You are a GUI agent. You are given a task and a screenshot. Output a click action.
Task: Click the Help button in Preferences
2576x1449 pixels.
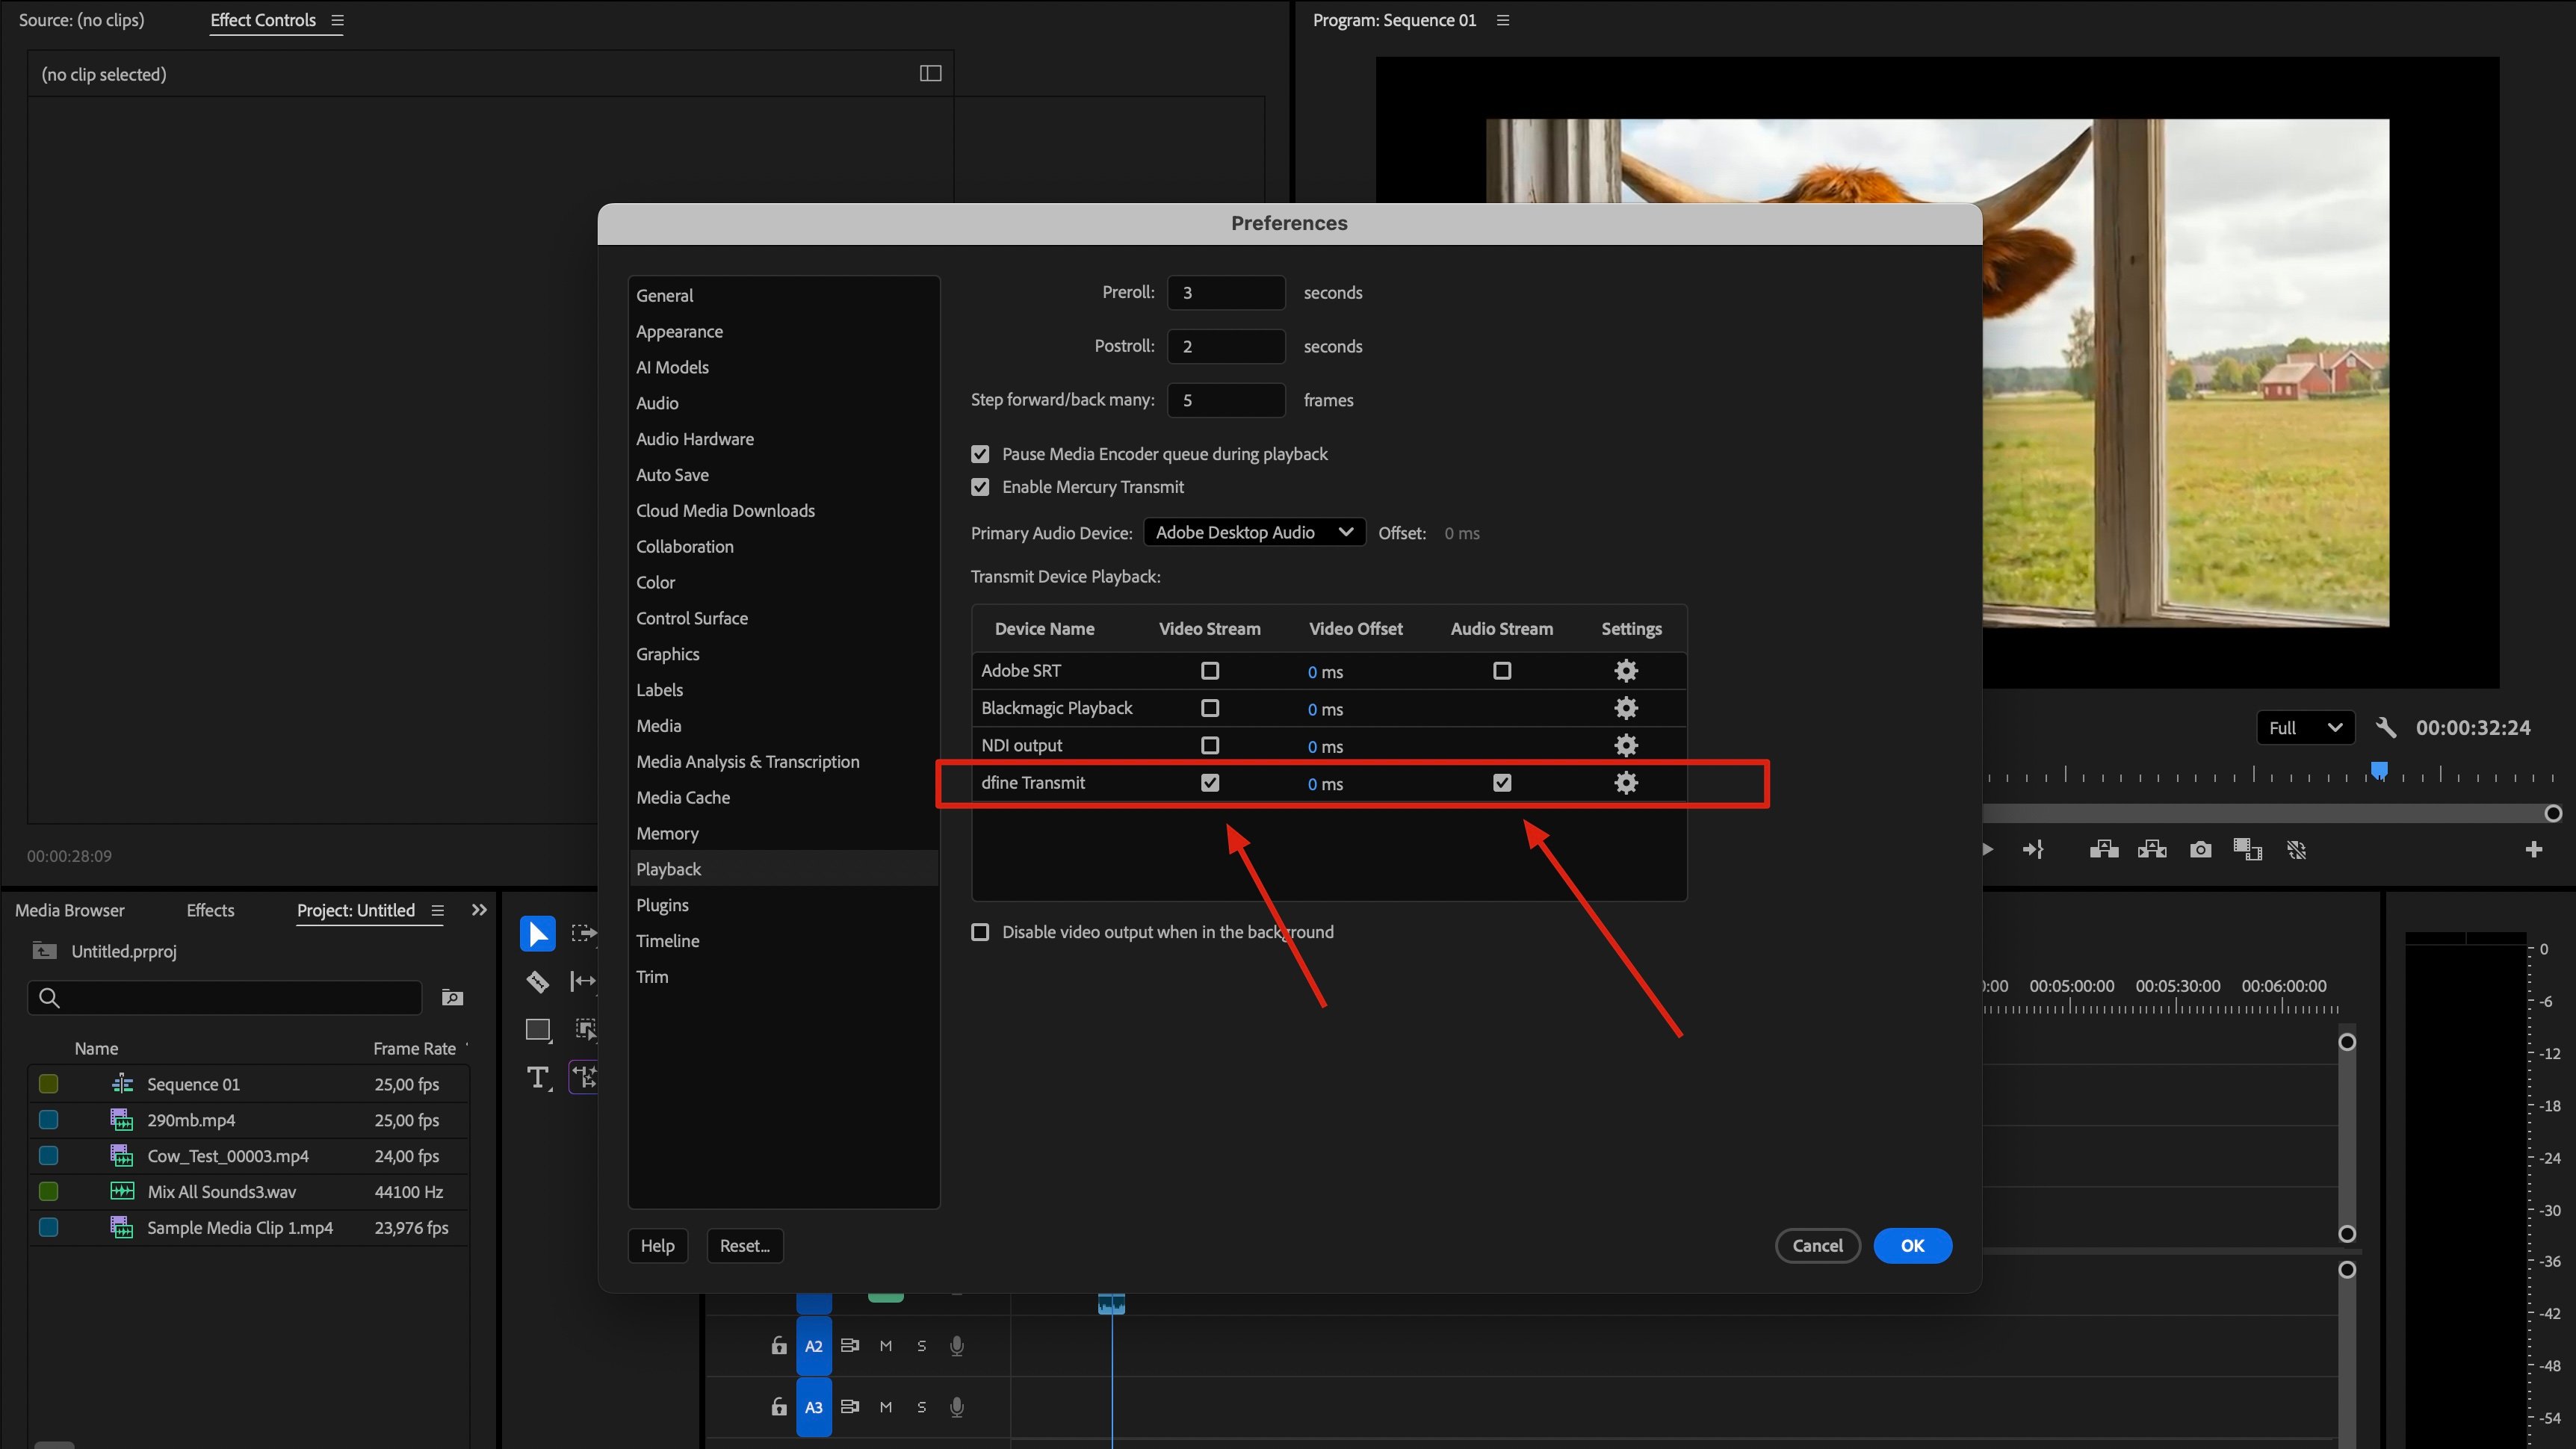(657, 1246)
